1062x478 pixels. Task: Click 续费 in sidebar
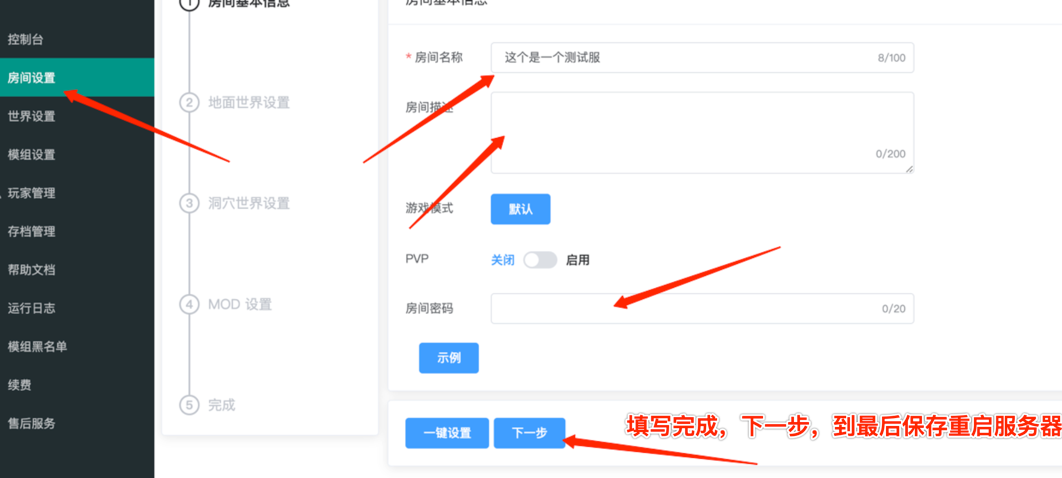pos(20,385)
